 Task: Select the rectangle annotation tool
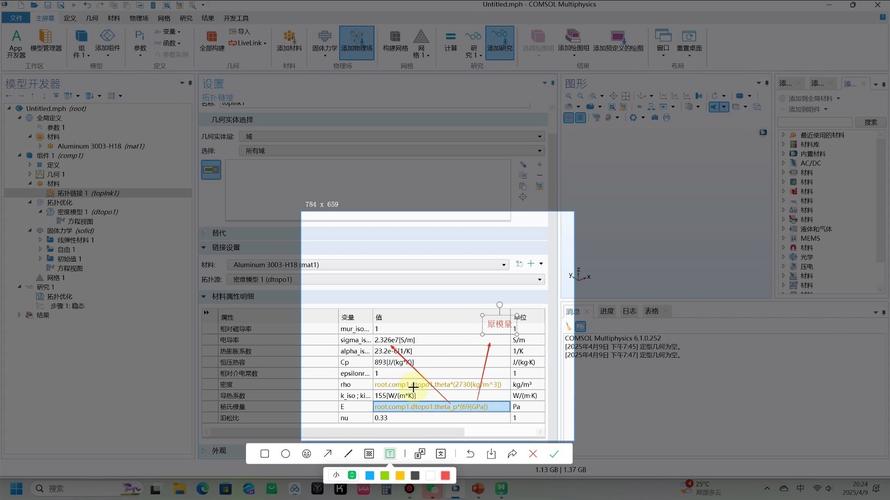tap(265, 454)
